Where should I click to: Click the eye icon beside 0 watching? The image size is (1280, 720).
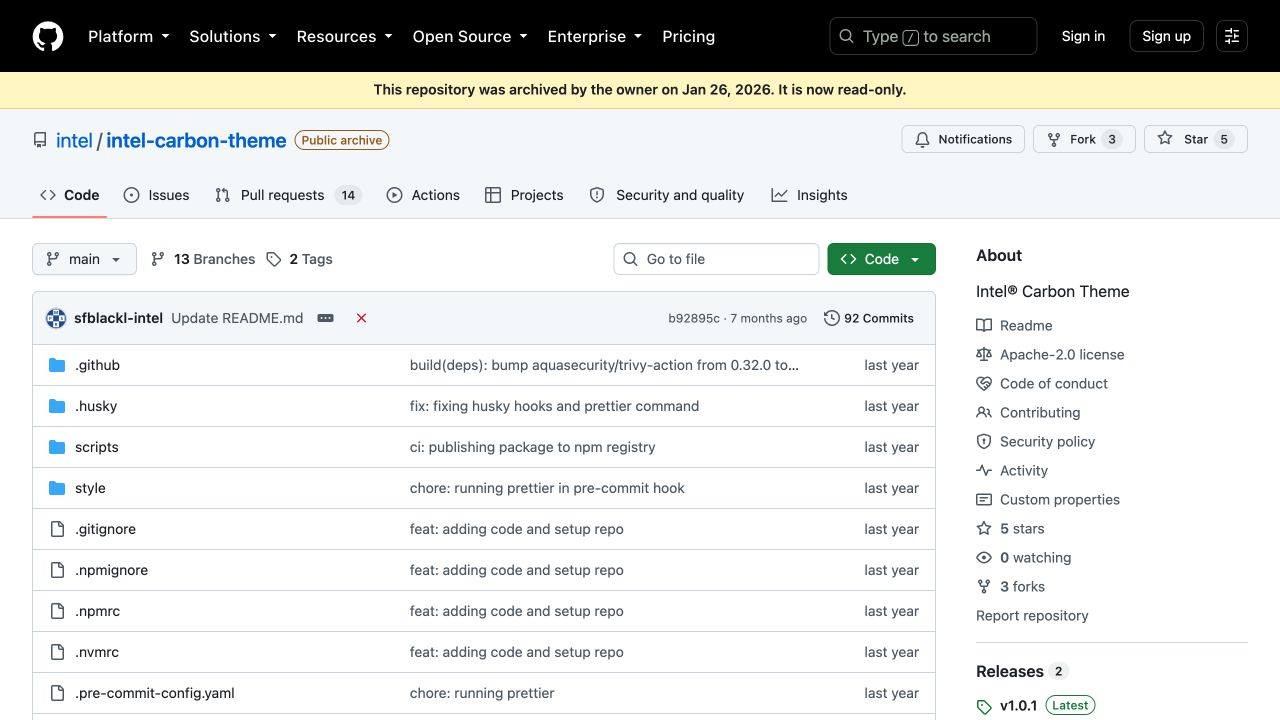[x=984, y=557]
